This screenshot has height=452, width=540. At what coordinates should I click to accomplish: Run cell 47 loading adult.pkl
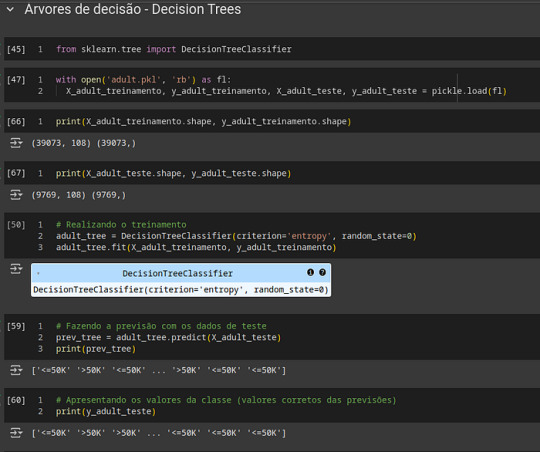[16, 80]
